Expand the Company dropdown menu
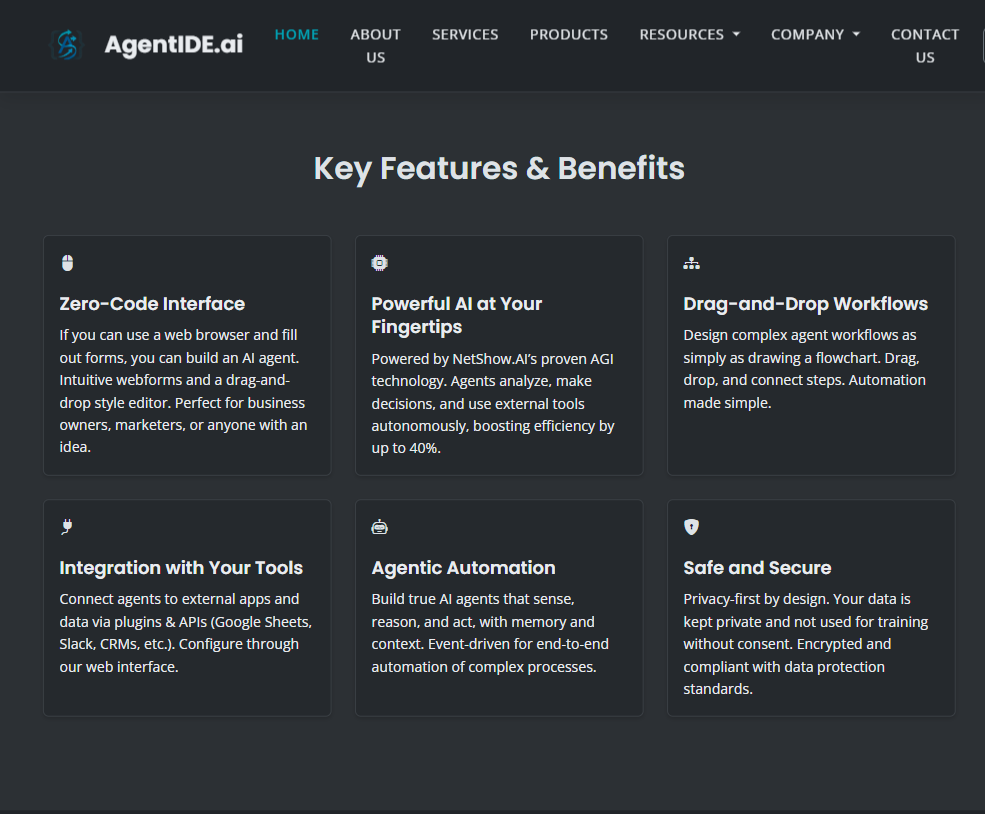 815,34
